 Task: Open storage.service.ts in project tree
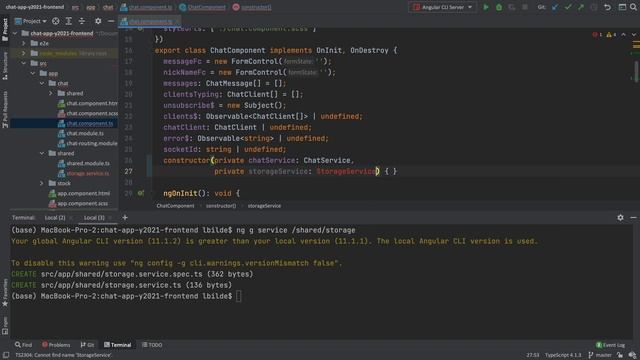pos(87,173)
